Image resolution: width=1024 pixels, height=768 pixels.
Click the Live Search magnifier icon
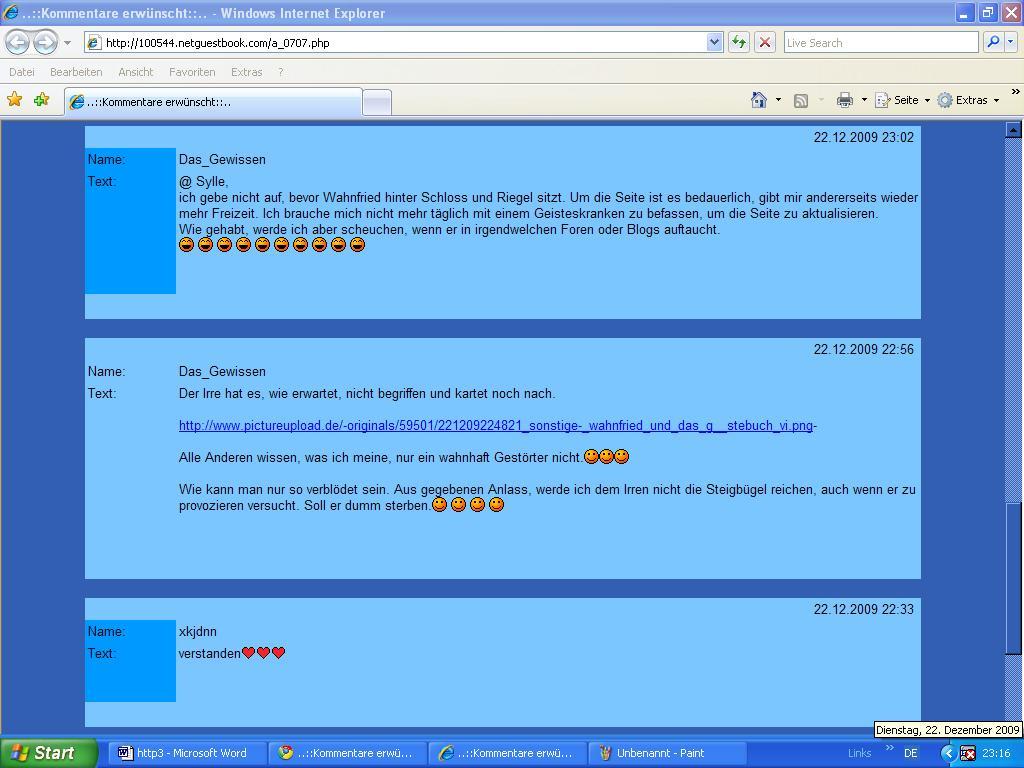coord(993,42)
